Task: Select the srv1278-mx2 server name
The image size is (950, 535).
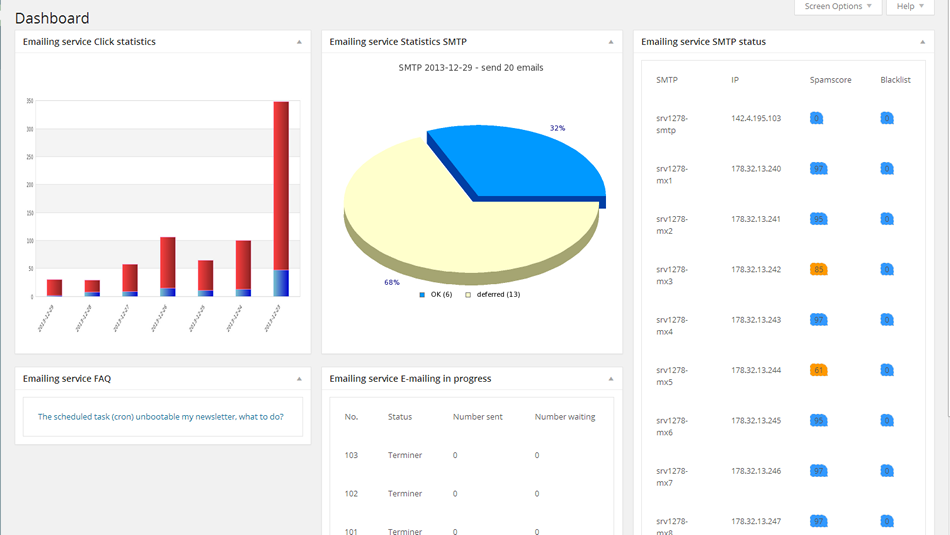Action: [672, 225]
